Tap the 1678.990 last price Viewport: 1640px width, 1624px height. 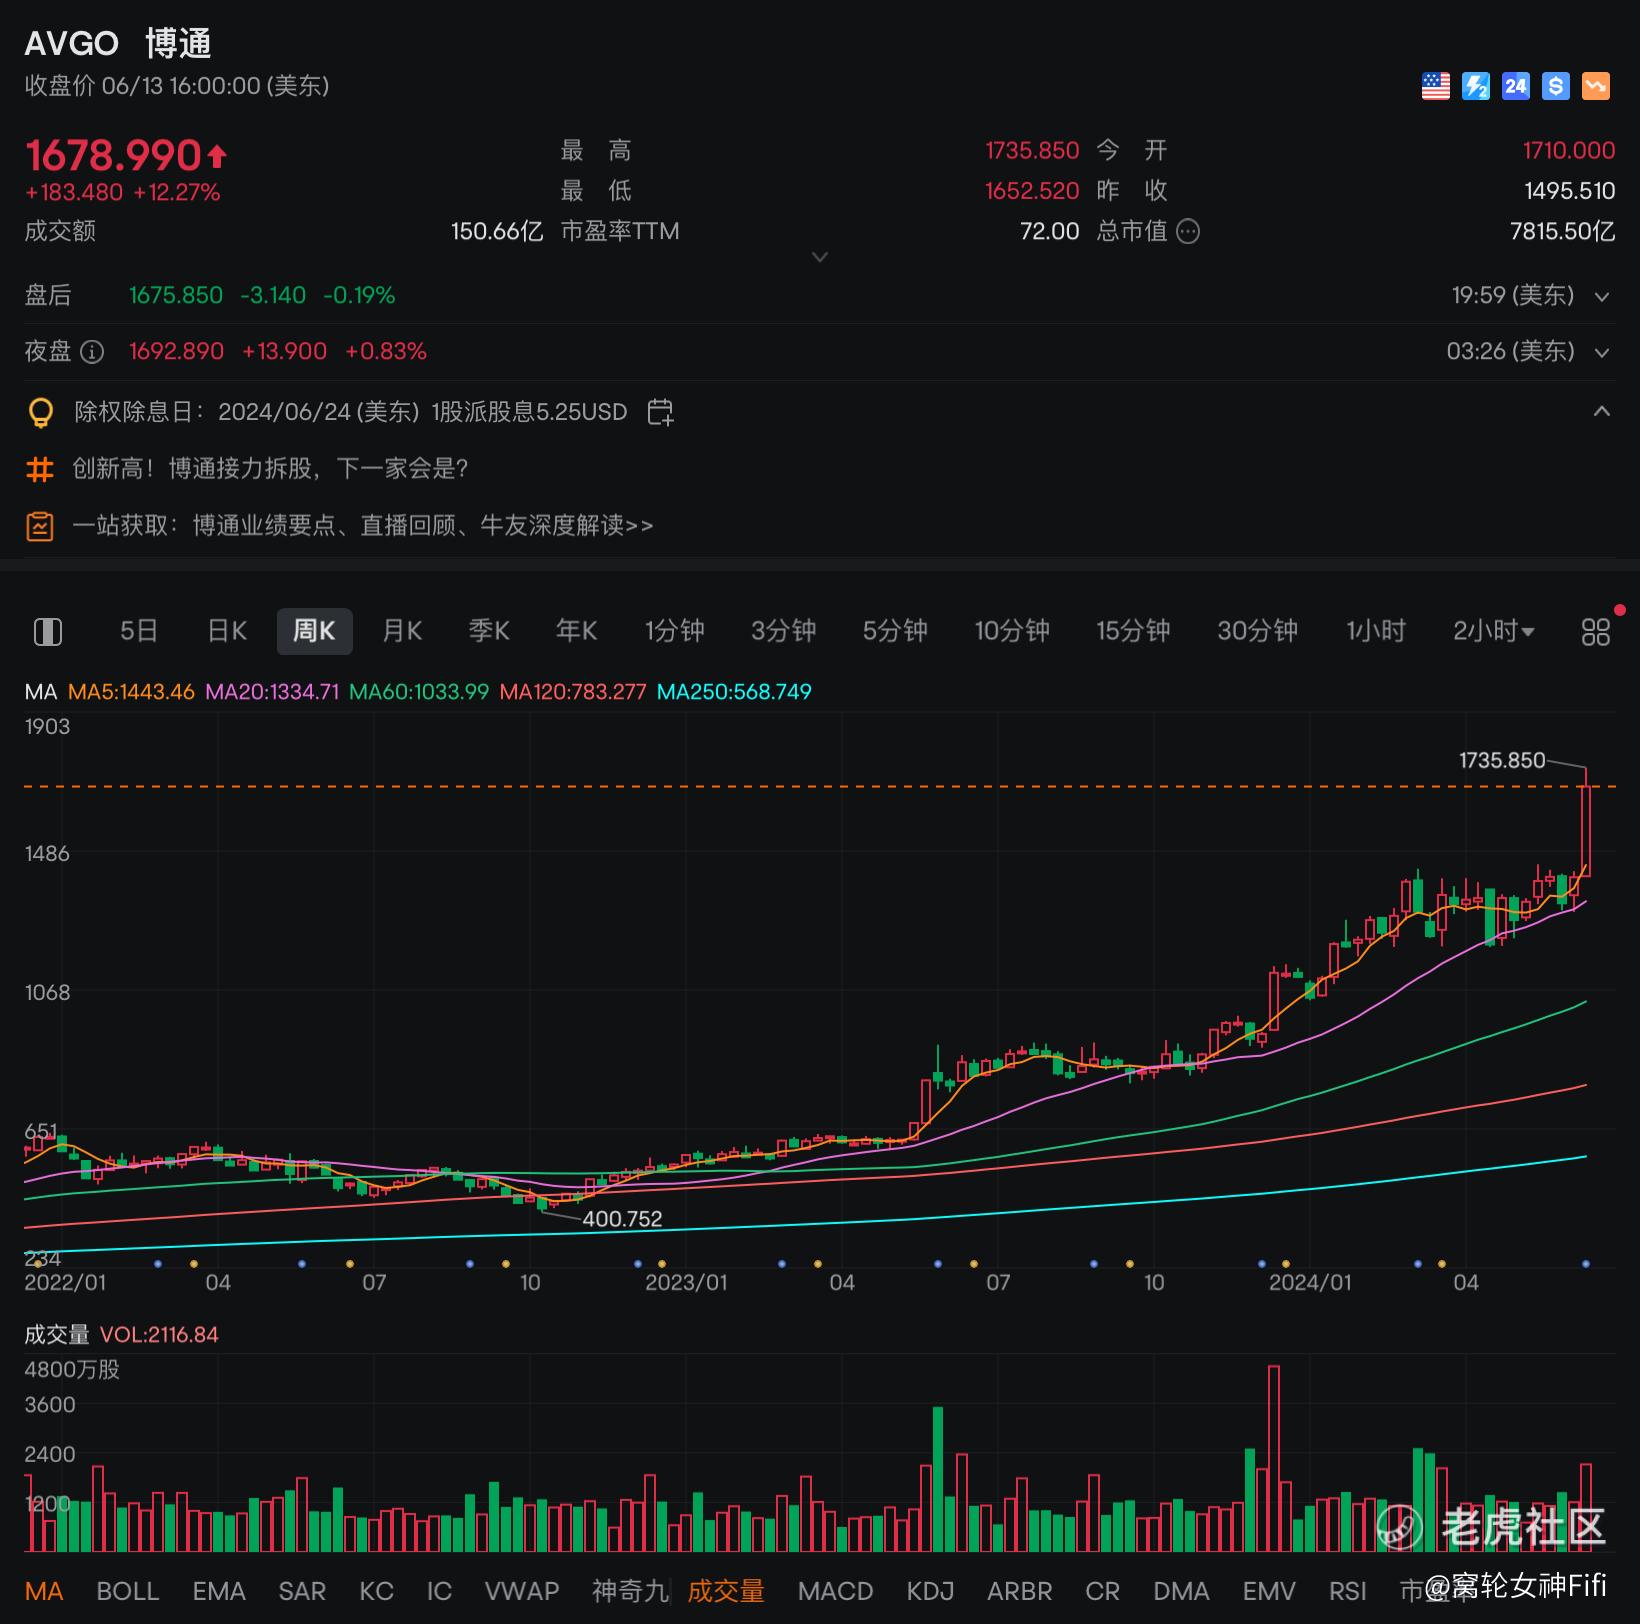tap(113, 156)
